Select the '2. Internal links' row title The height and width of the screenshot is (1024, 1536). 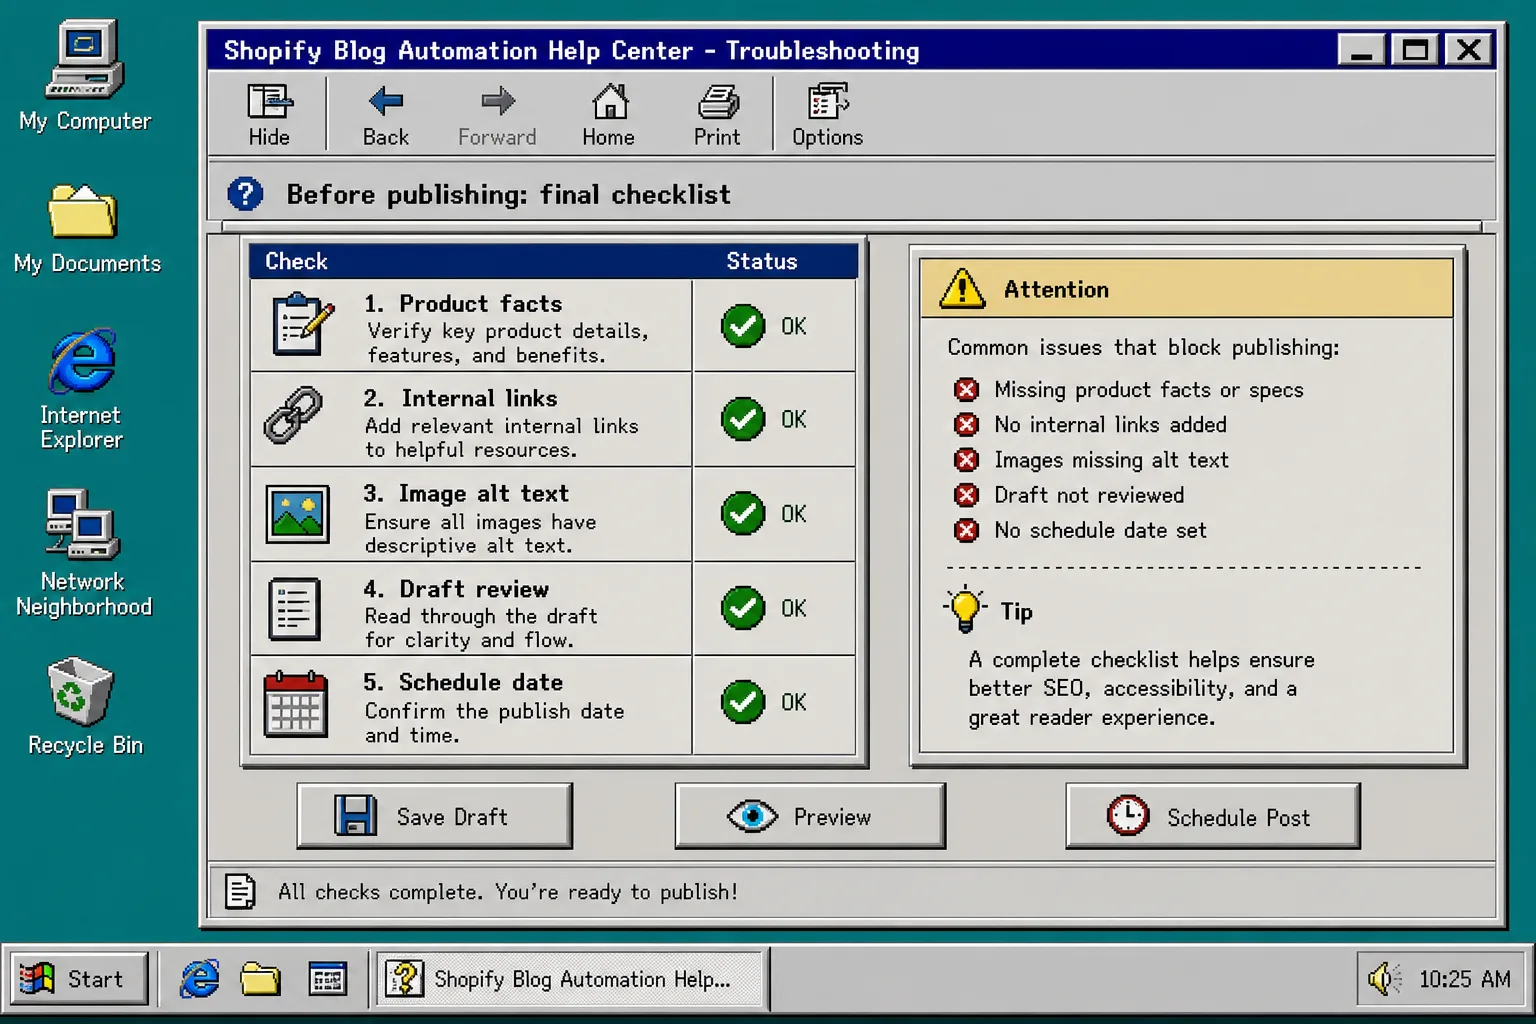tap(461, 398)
